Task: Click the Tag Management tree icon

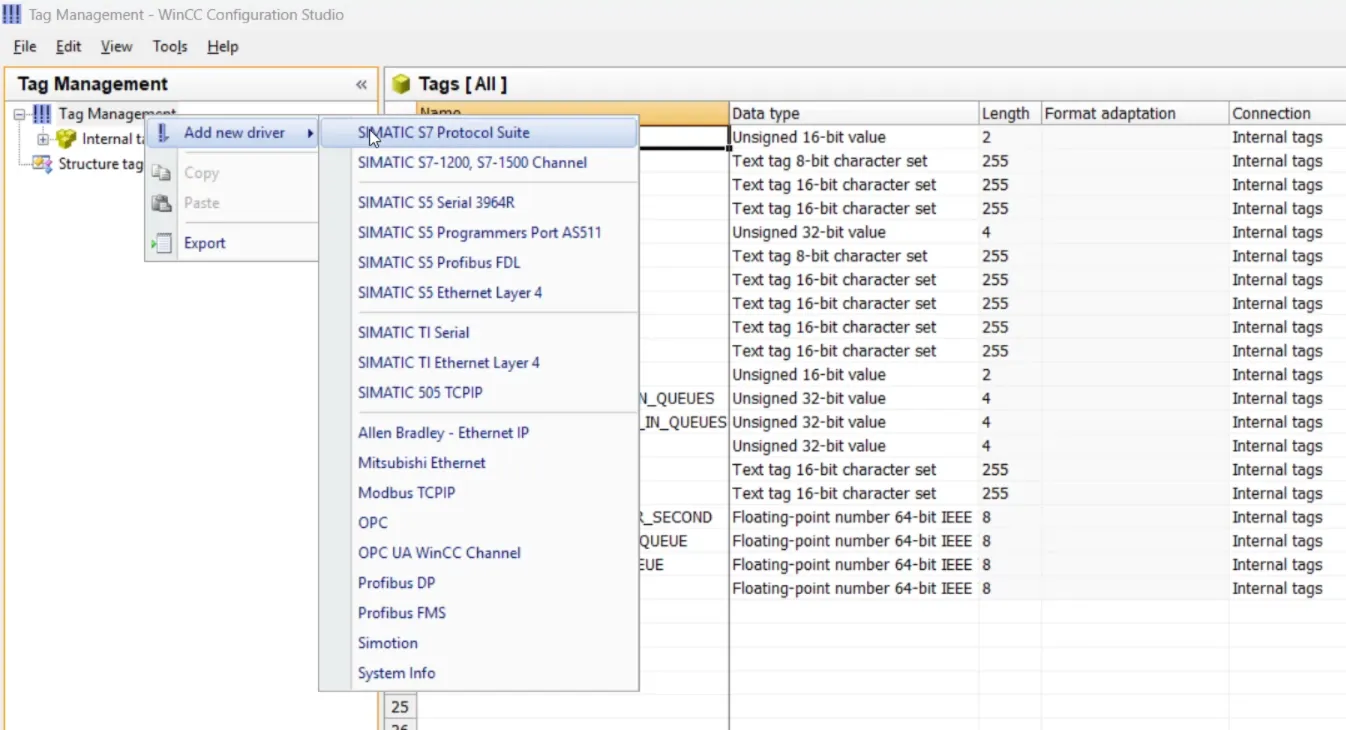Action: (x=41, y=114)
